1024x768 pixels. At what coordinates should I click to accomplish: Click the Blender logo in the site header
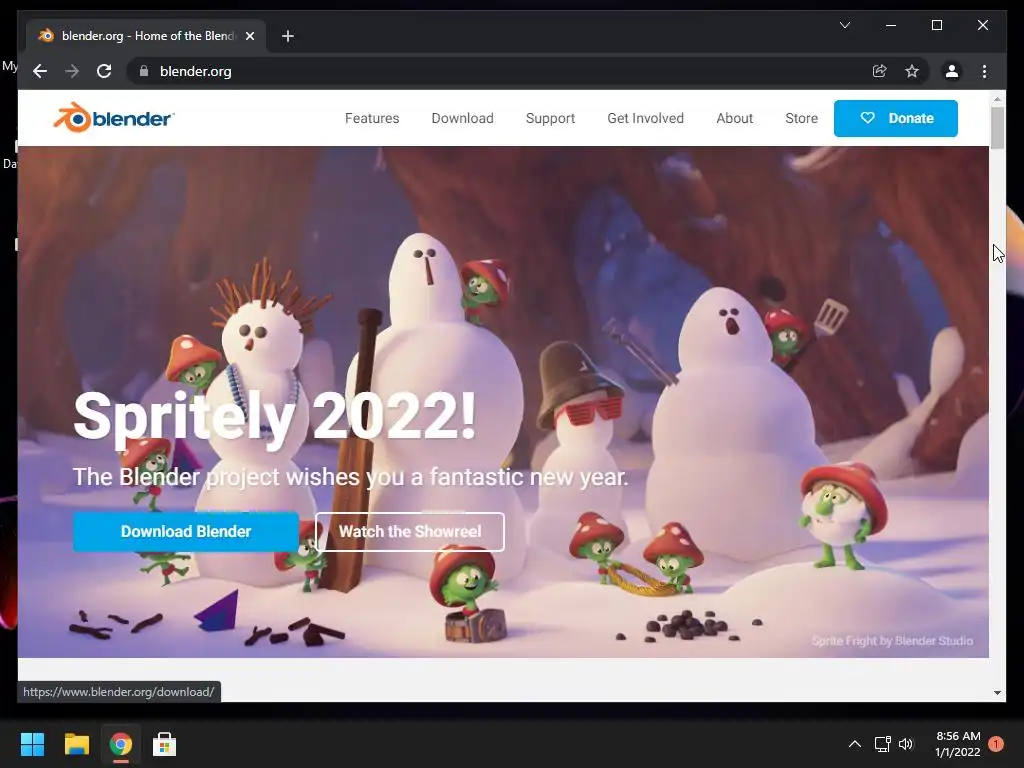tap(114, 118)
